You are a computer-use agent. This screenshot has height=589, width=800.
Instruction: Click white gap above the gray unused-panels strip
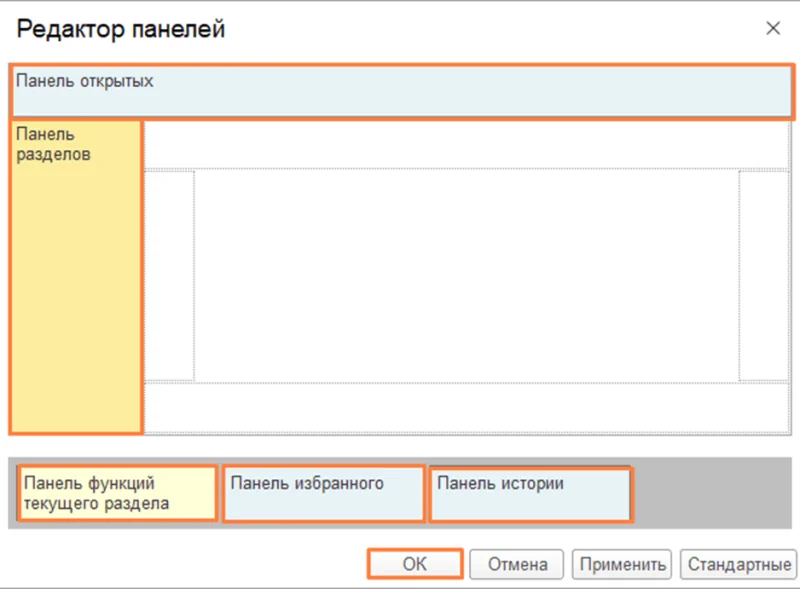point(400,447)
